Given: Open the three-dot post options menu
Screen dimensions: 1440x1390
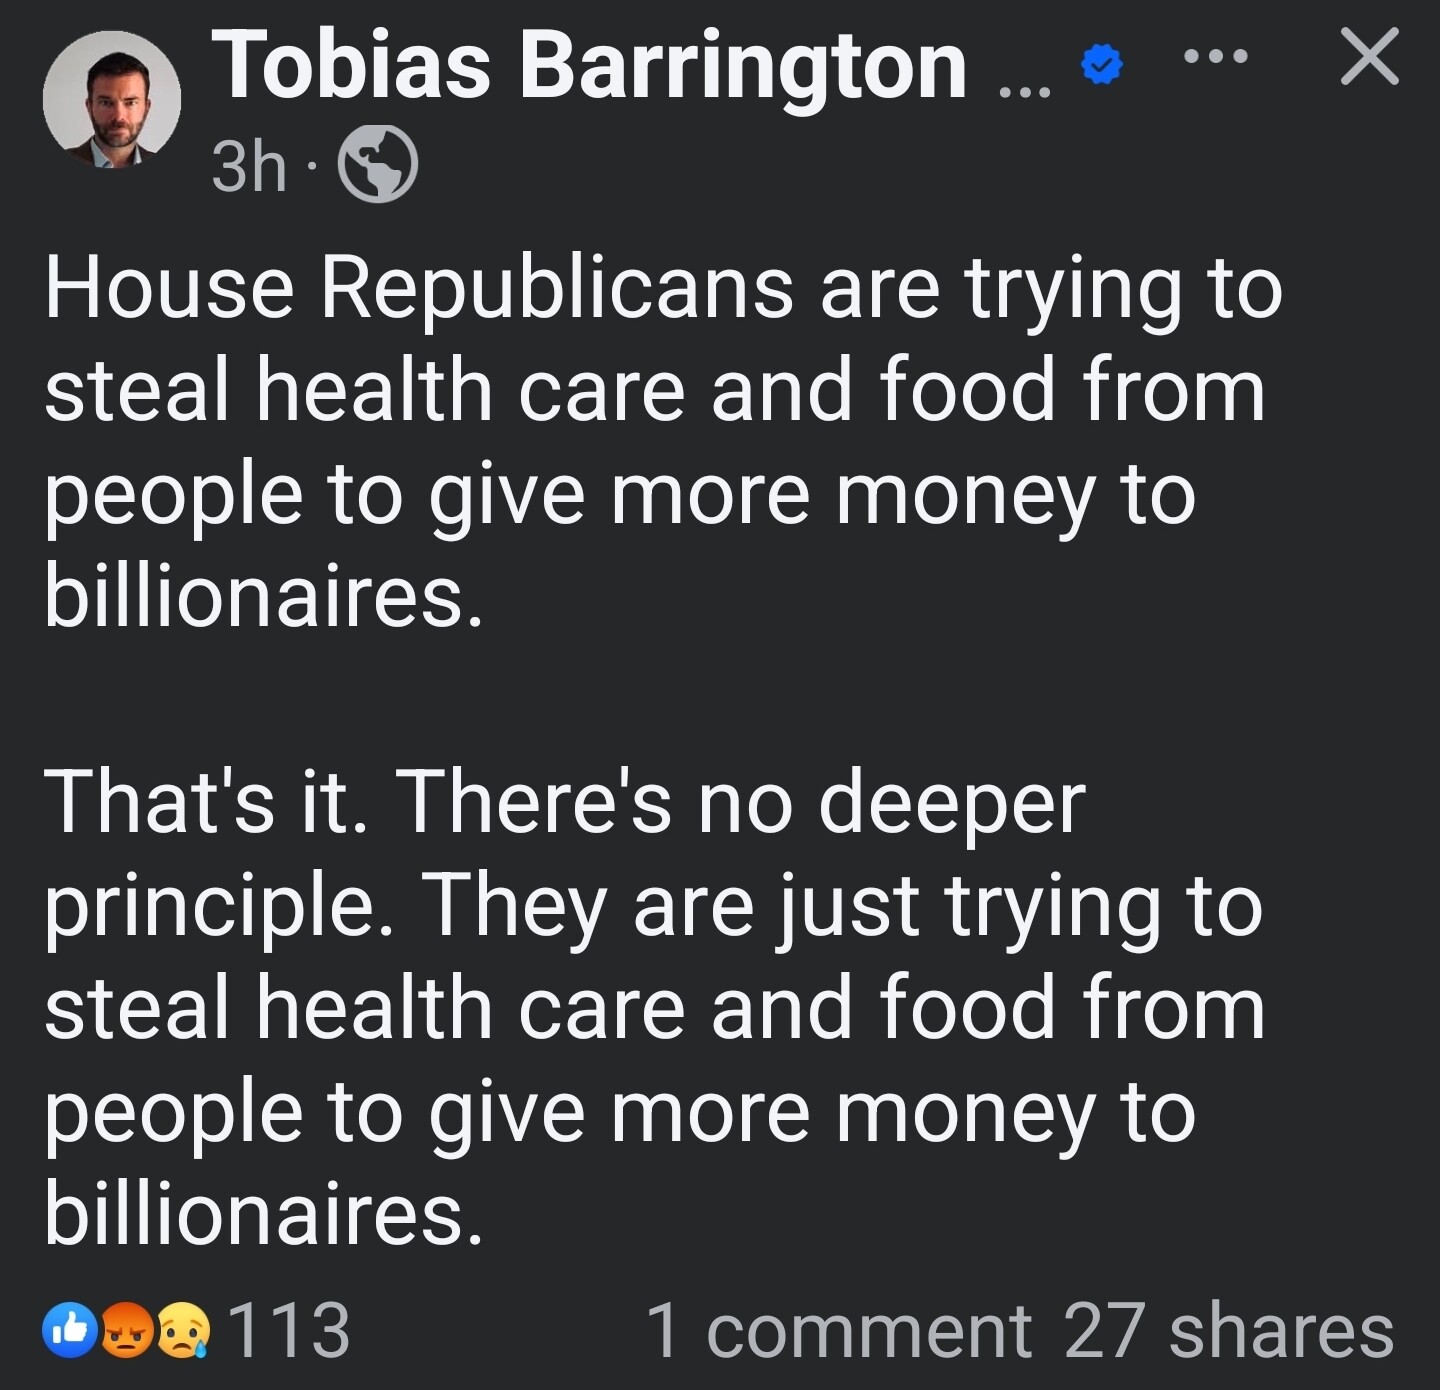Looking at the screenshot, I should point(1216,57).
